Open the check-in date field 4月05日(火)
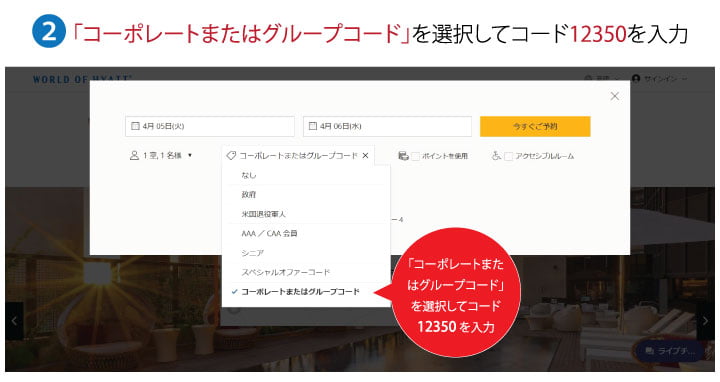720x382 pixels. click(210, 126)
